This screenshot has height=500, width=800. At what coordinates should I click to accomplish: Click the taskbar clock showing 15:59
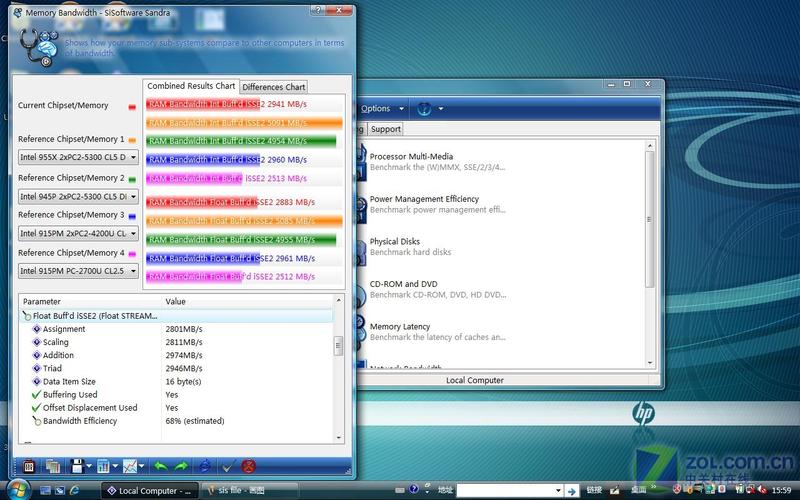click(x=781, y=491)
